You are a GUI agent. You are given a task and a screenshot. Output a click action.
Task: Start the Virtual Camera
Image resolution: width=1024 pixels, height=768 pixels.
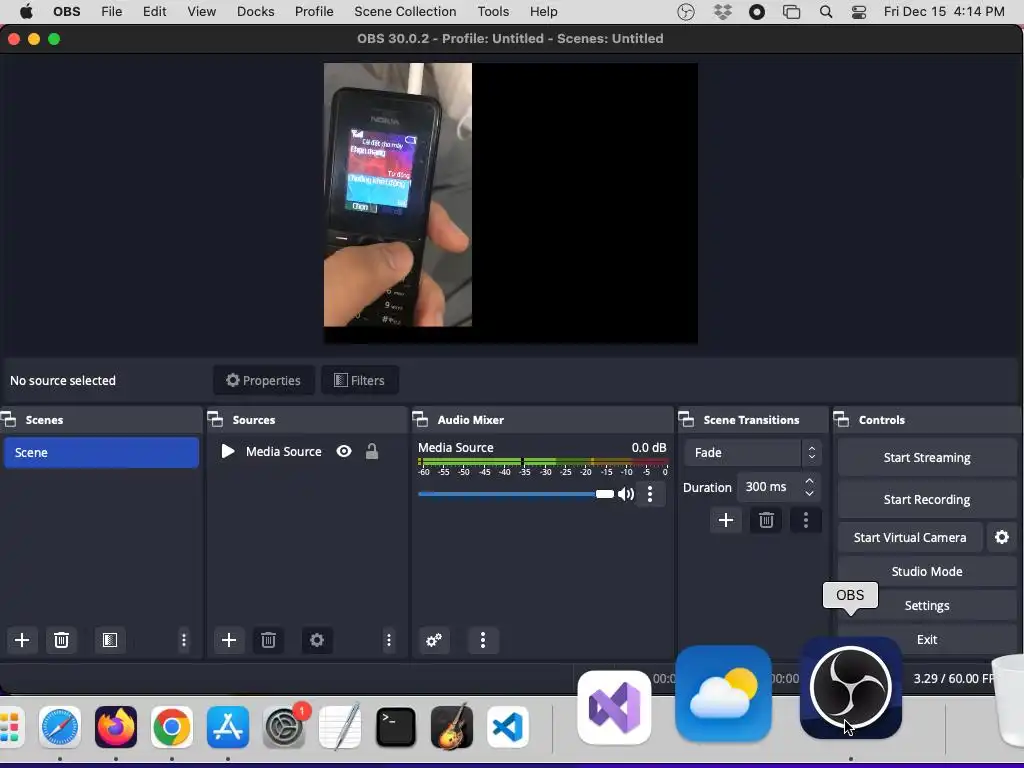coord(910,537)
